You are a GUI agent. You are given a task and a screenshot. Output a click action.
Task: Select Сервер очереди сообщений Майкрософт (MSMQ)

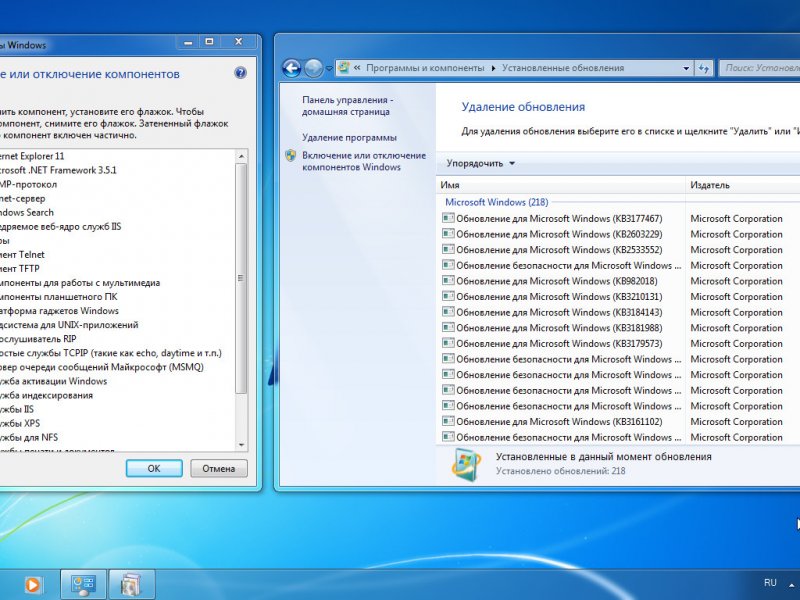click(x=102, y=367)
